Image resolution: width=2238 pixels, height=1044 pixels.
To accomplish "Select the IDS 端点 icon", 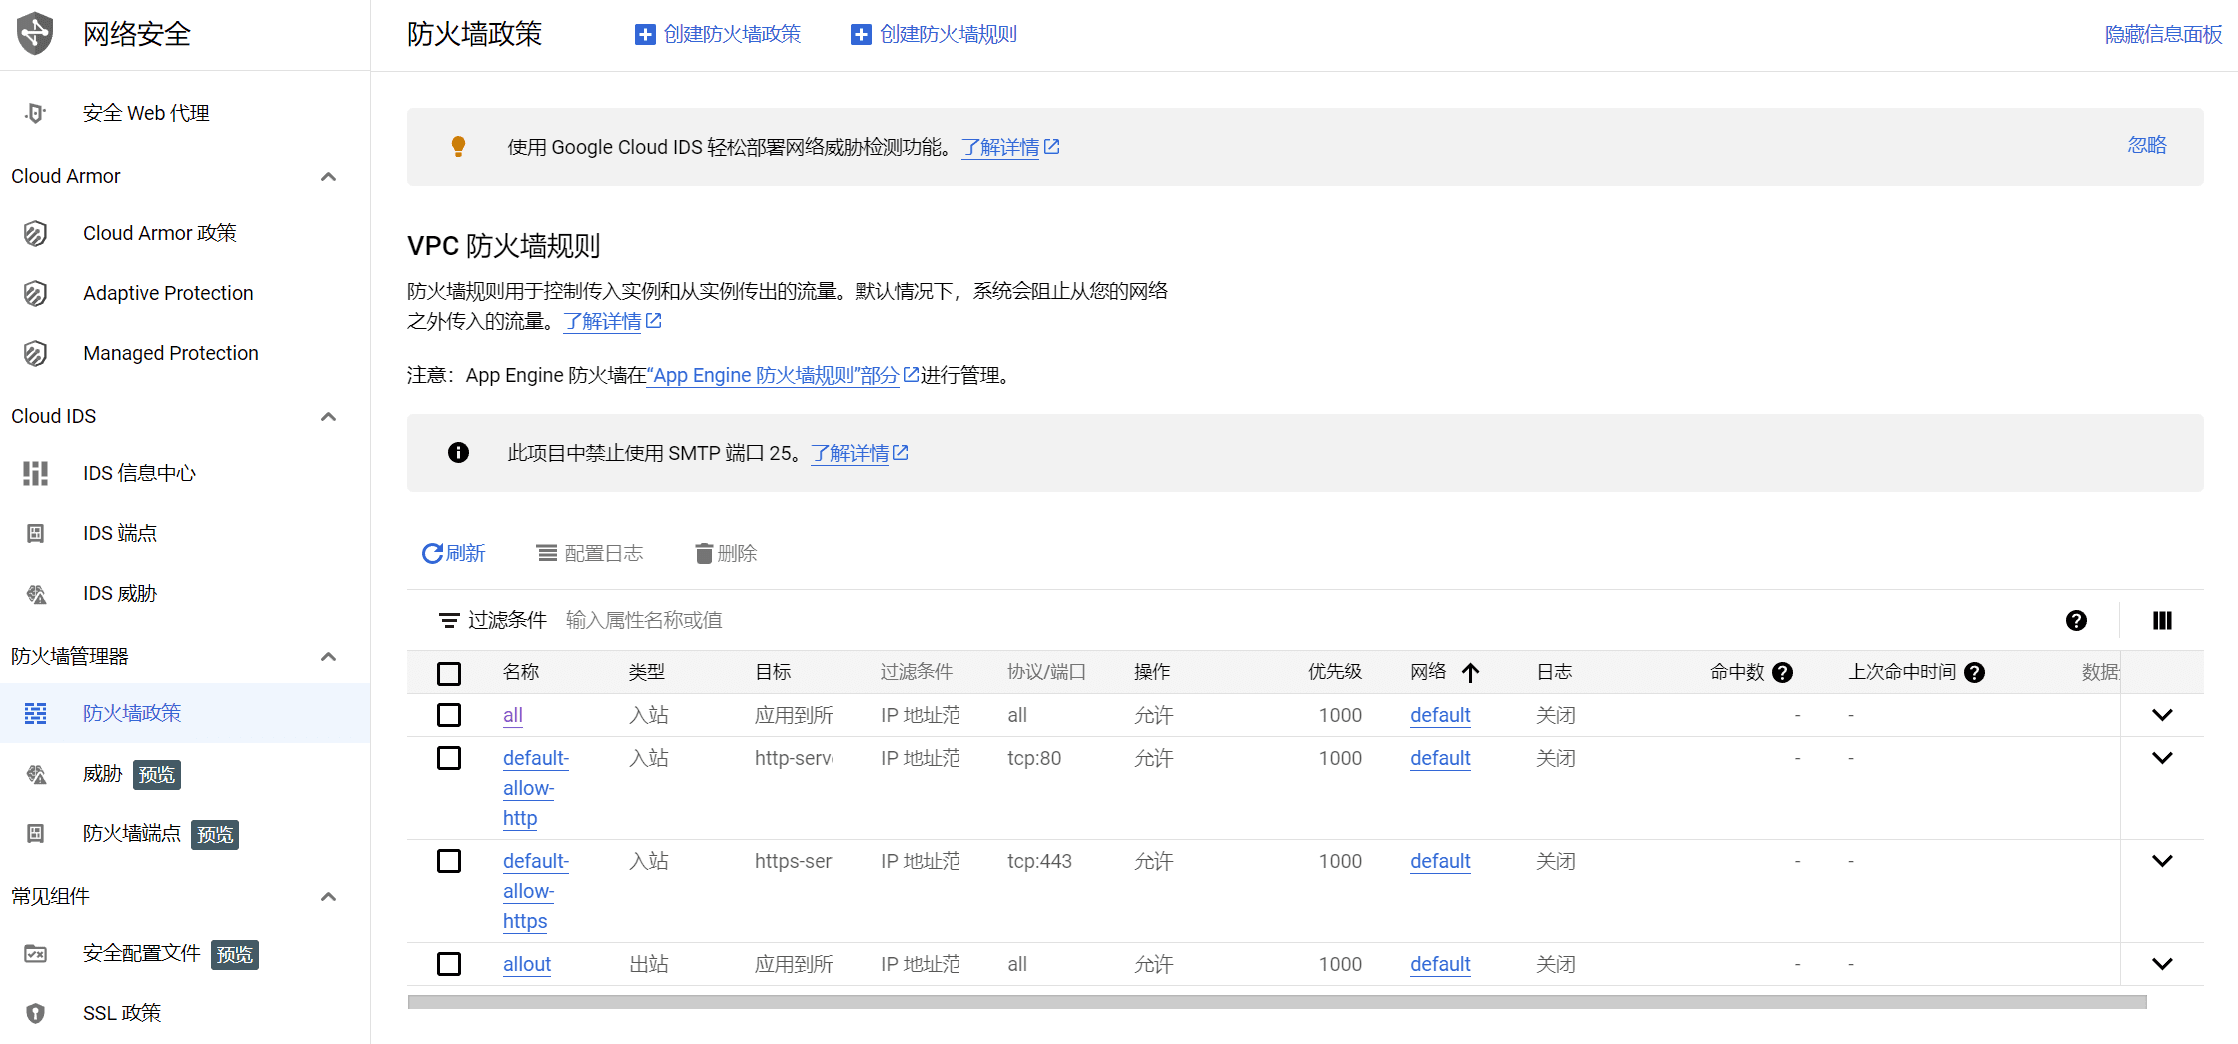I will [35, 533].
